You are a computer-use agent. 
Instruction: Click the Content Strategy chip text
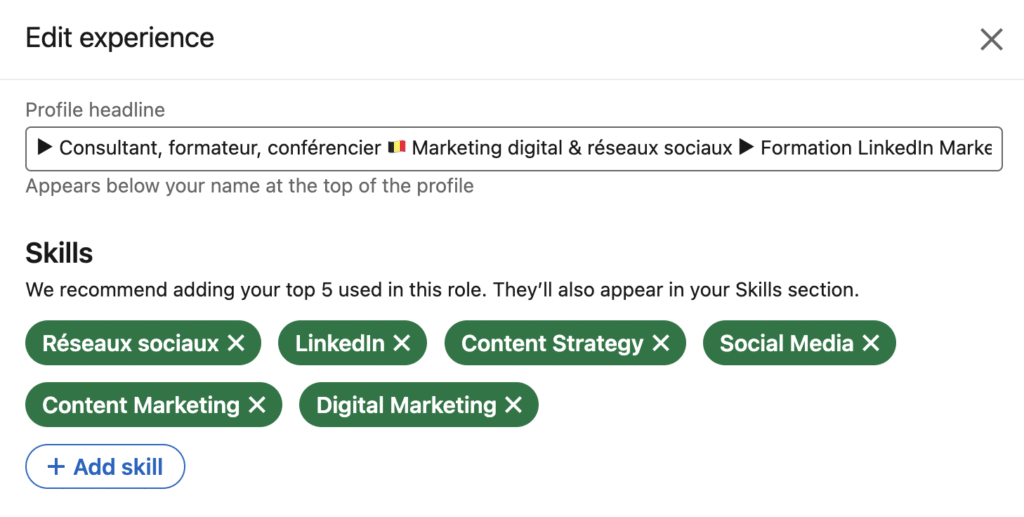pyautogui.click(x=552, y=344)
